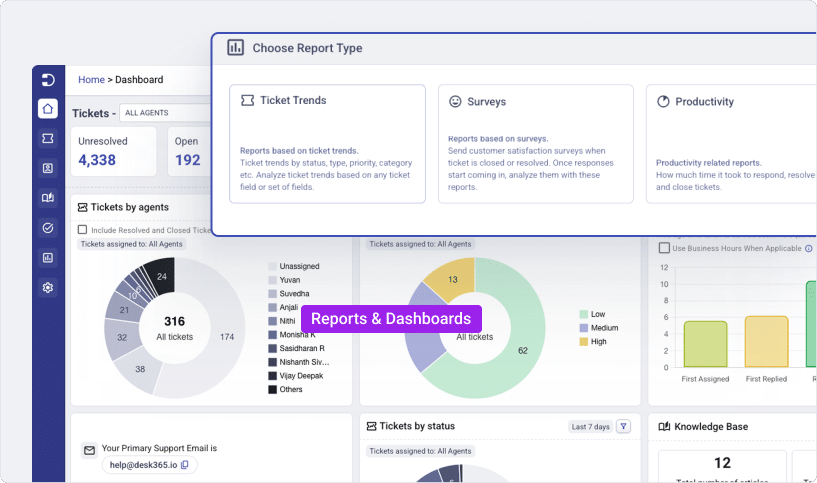Enable Use Business Hours When Applicable checkbox
Viewport: 817px width, 483px height.
pos(664,248)
